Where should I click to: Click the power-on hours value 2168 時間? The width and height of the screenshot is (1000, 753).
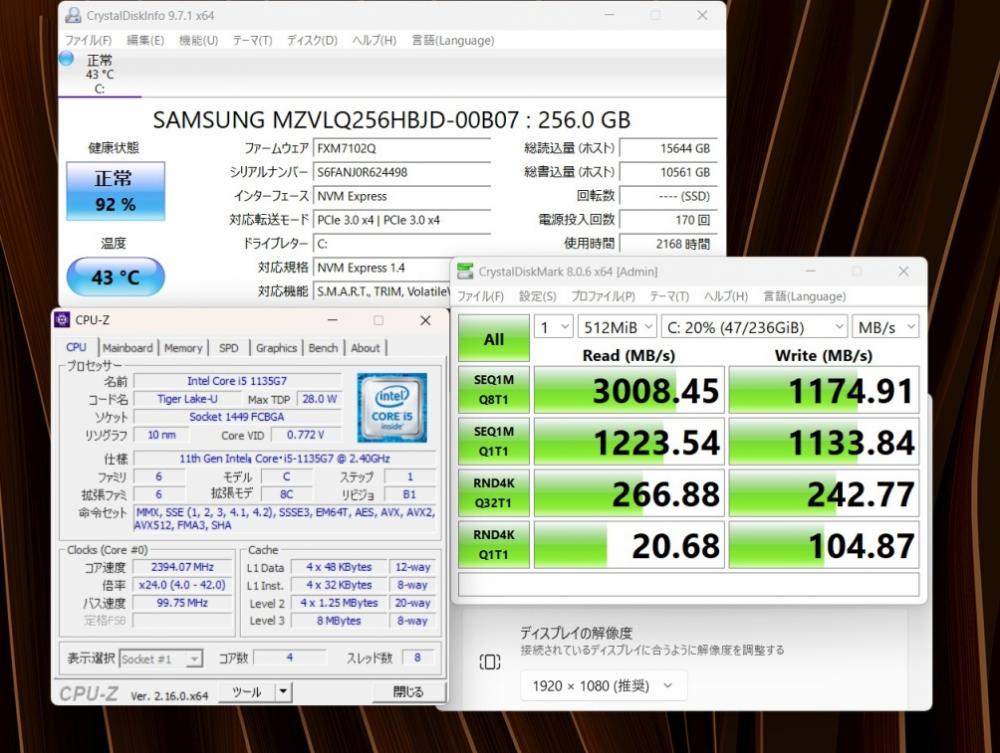click(668, 244)
